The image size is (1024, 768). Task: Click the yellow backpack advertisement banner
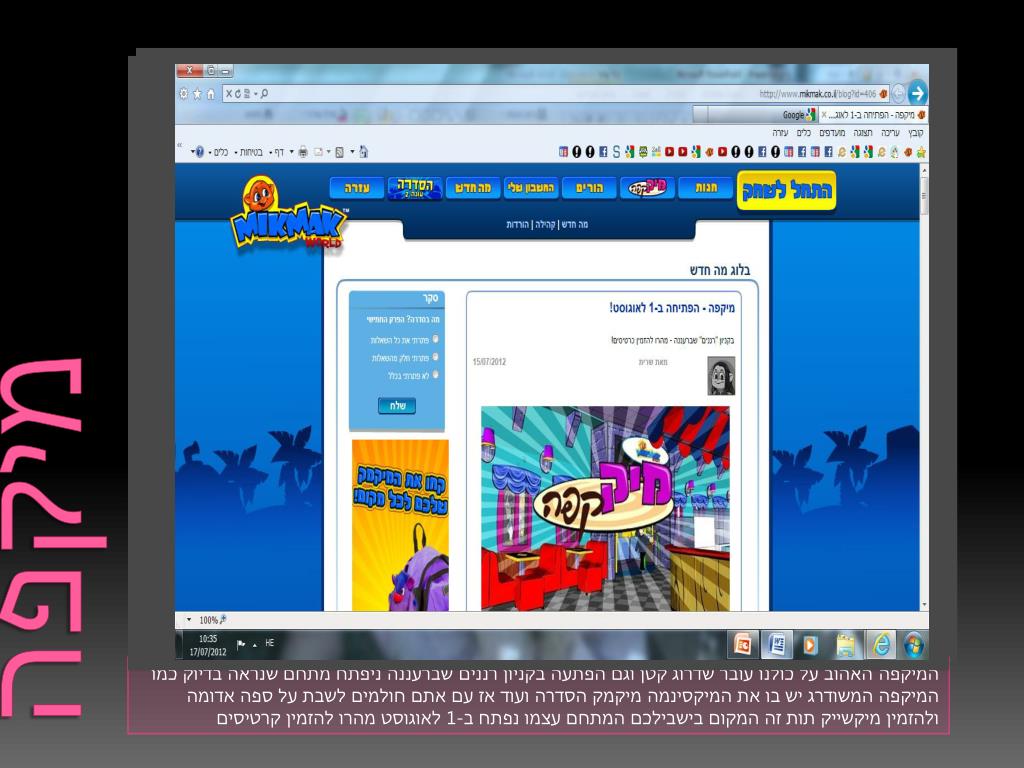(400, 525)
